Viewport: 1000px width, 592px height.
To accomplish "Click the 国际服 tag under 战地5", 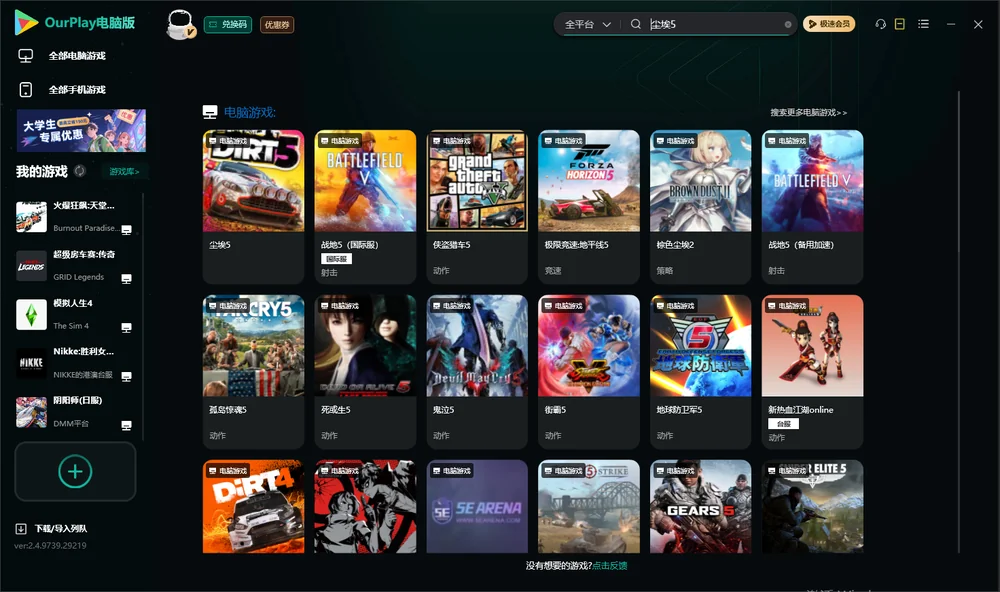I will click(x=336, y=259).
